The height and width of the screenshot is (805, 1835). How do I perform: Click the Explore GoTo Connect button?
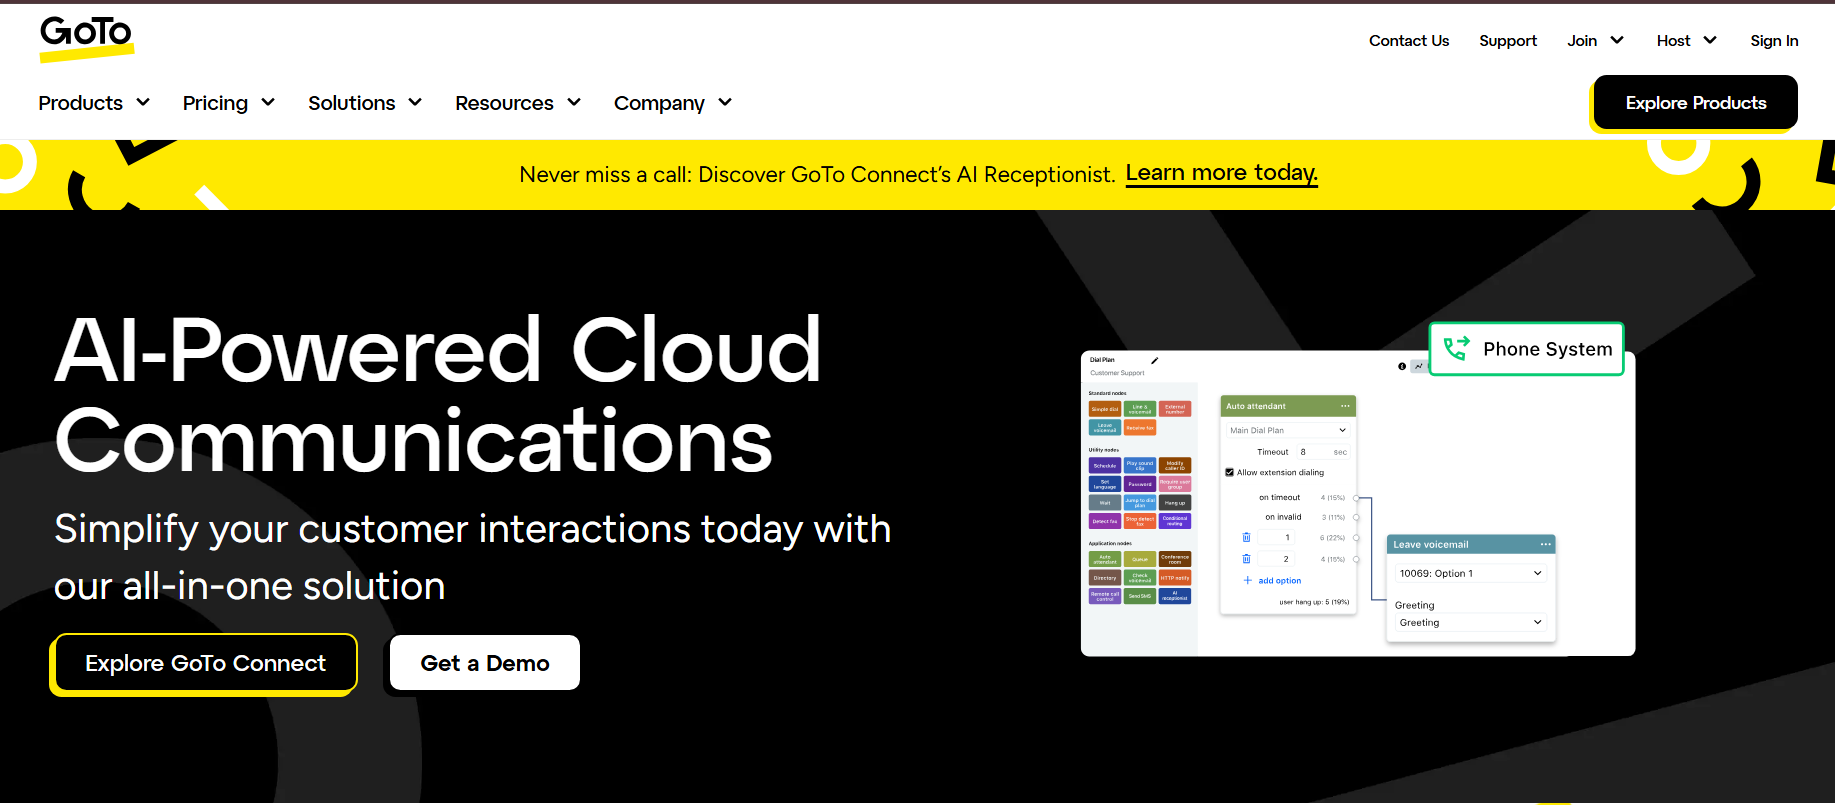205,663
